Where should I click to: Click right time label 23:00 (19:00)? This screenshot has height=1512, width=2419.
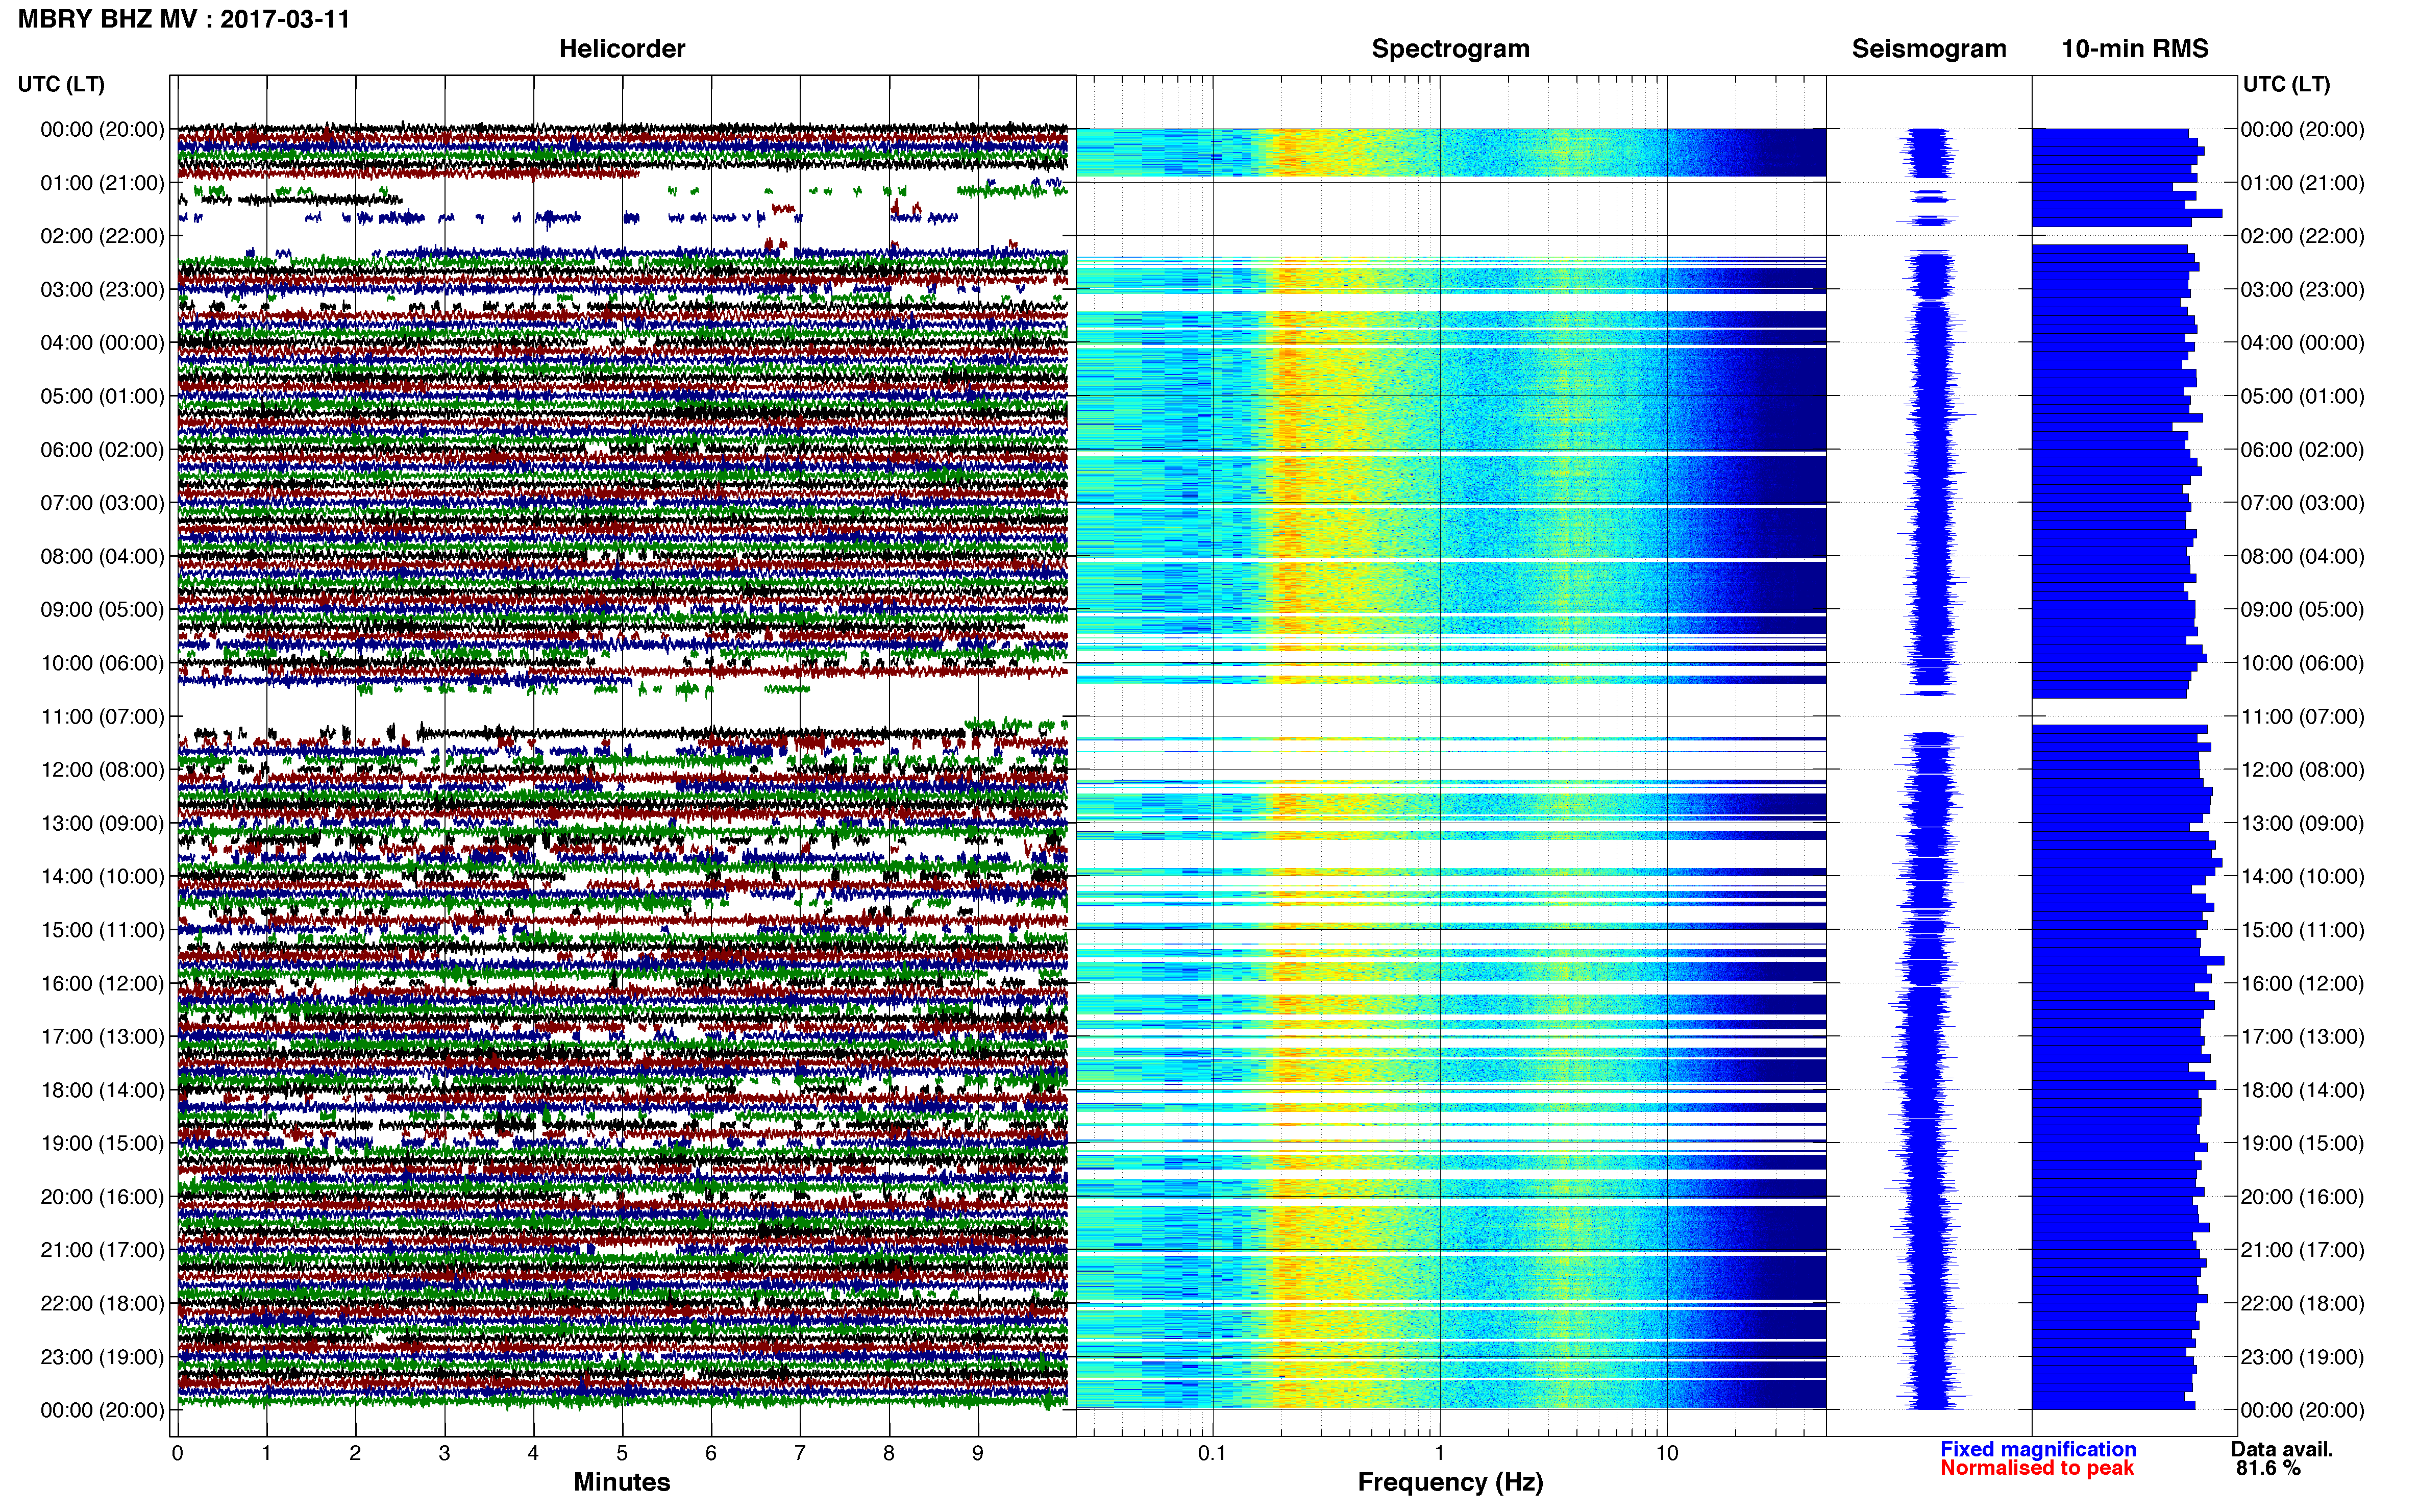(x=2303, y=1357)
